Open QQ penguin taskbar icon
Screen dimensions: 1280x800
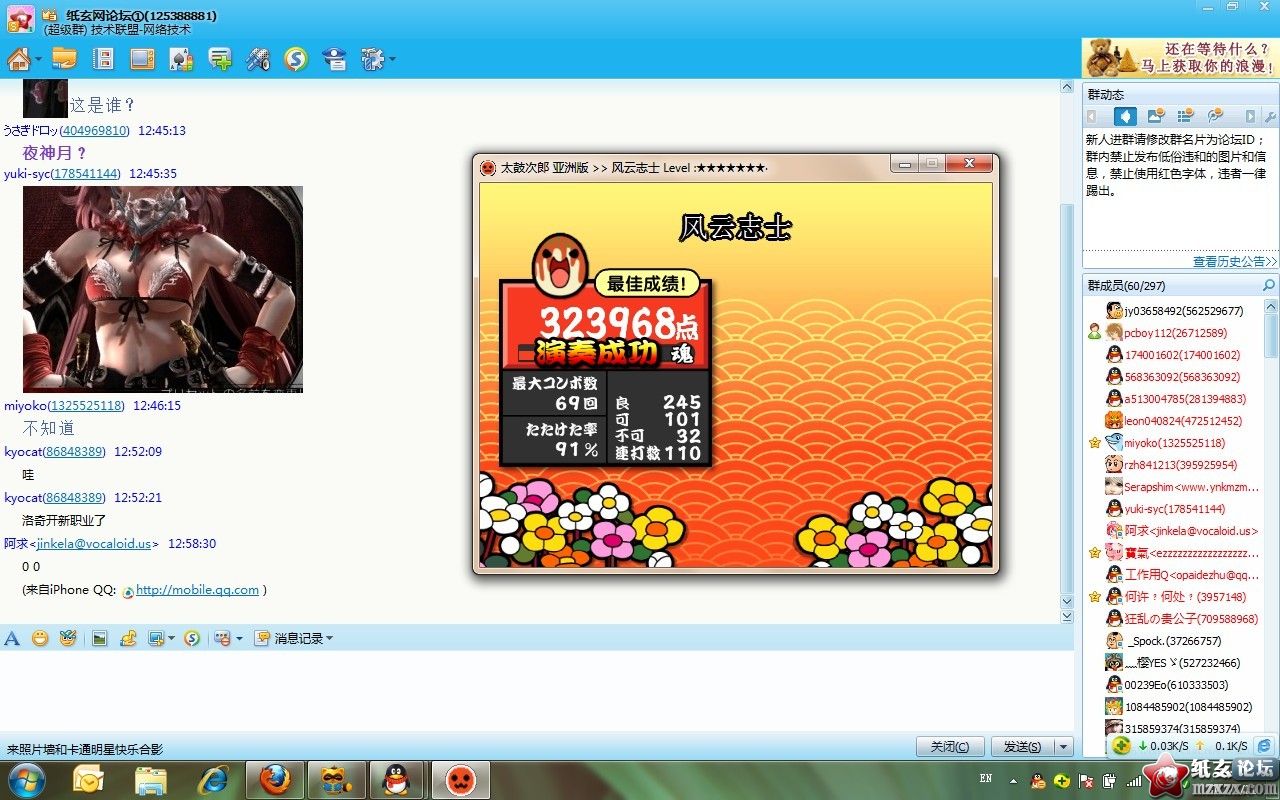click(398, 780)
